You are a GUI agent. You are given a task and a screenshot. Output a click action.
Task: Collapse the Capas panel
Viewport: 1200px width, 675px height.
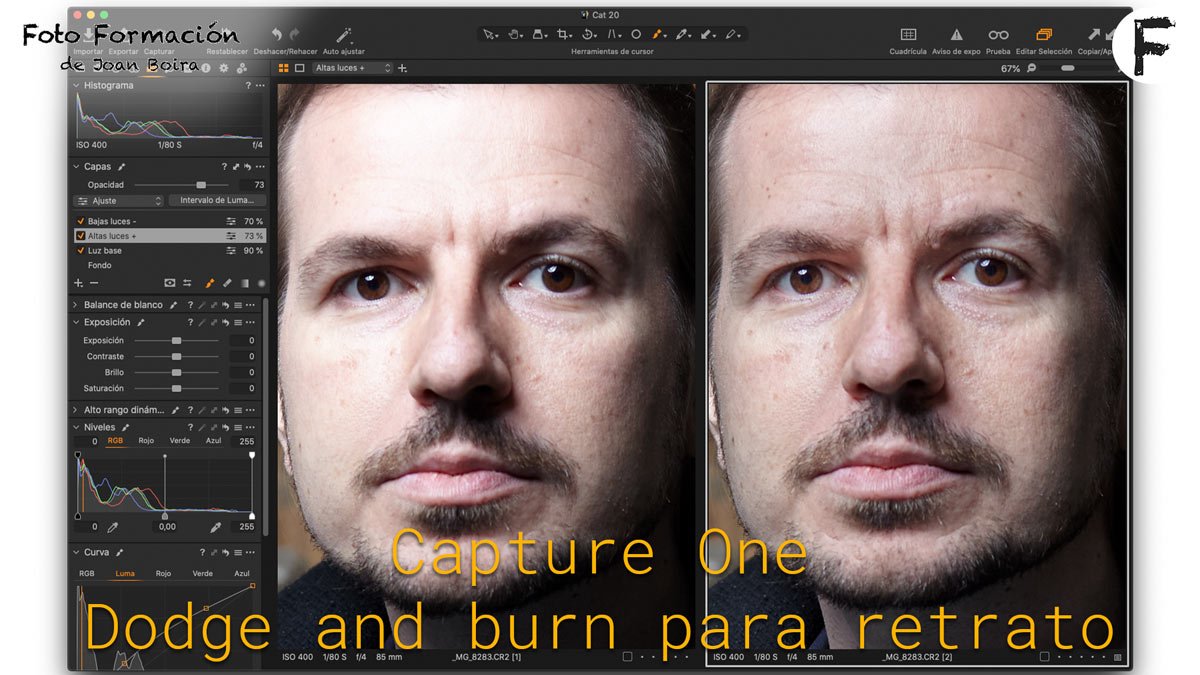coord(77,167)
